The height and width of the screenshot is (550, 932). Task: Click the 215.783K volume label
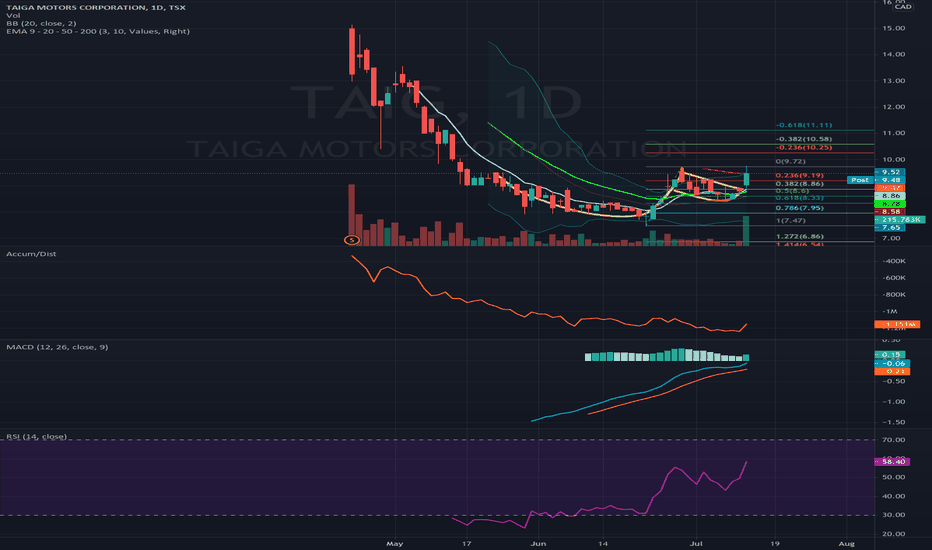900,219
